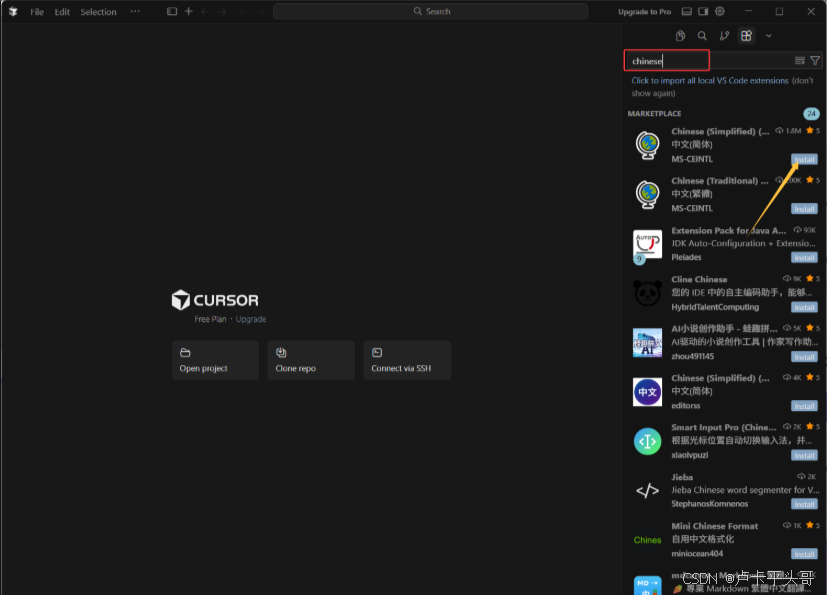Expand the chevron next to Extensions icon
Screen dimensions: 827x595
(x=768, y=36)
